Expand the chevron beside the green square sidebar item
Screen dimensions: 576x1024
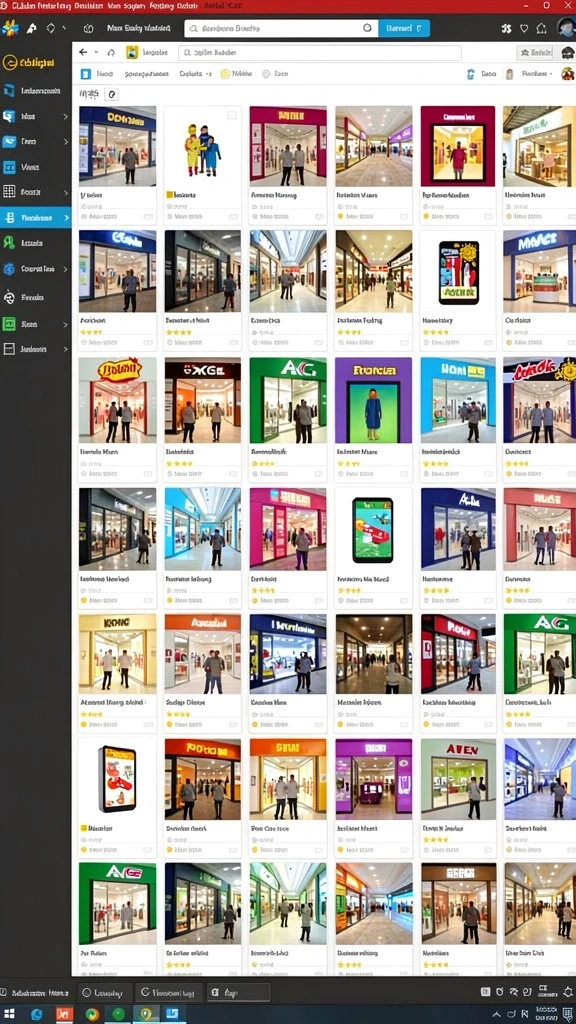[x=65, y=324]
